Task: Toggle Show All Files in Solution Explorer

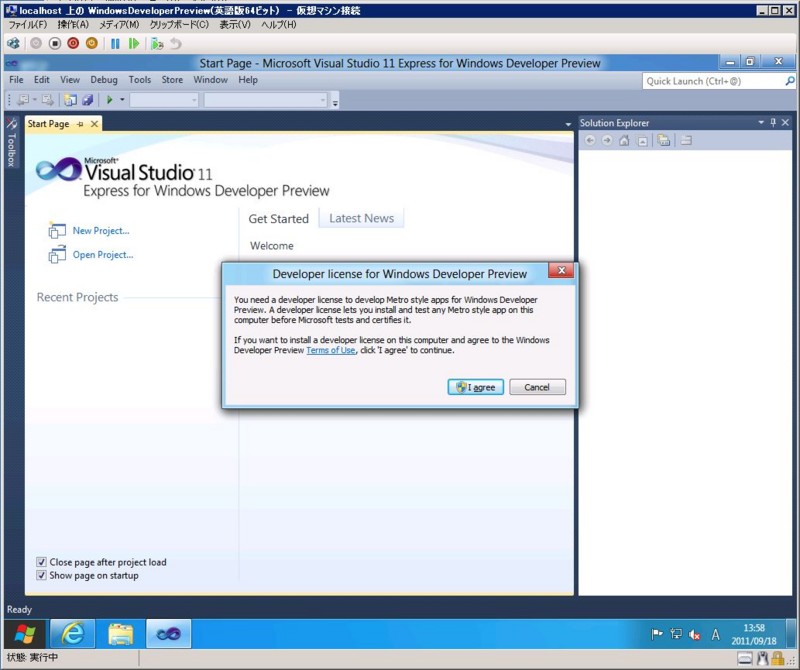Action: click(664, 140)
